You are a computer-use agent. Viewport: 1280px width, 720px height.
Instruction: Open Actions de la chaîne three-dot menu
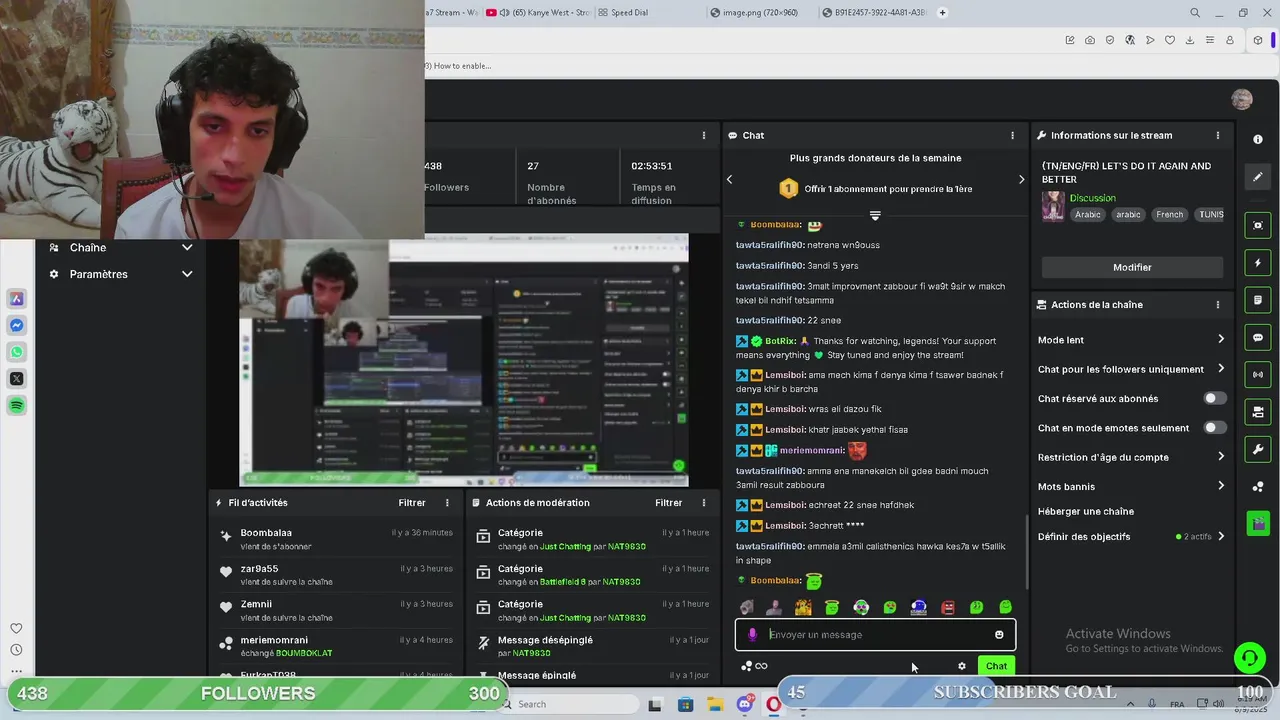pos(1217,304)
